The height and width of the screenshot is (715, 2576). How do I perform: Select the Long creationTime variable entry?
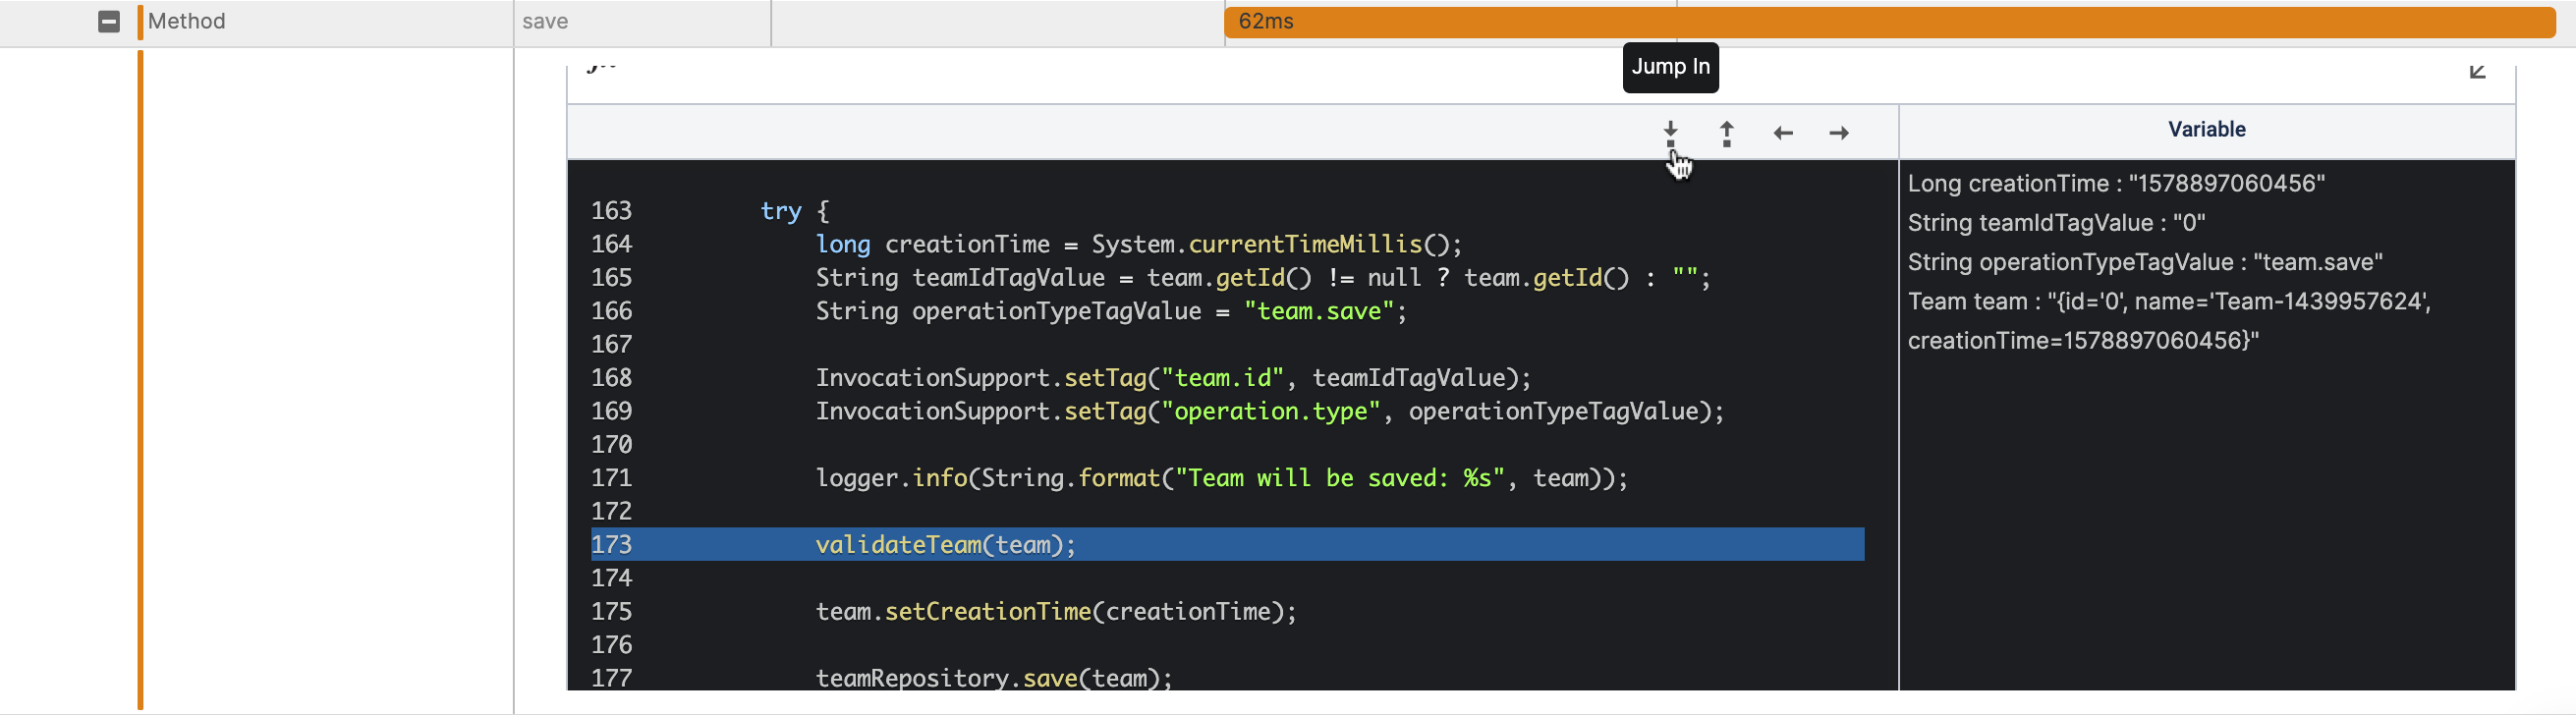2115,183
